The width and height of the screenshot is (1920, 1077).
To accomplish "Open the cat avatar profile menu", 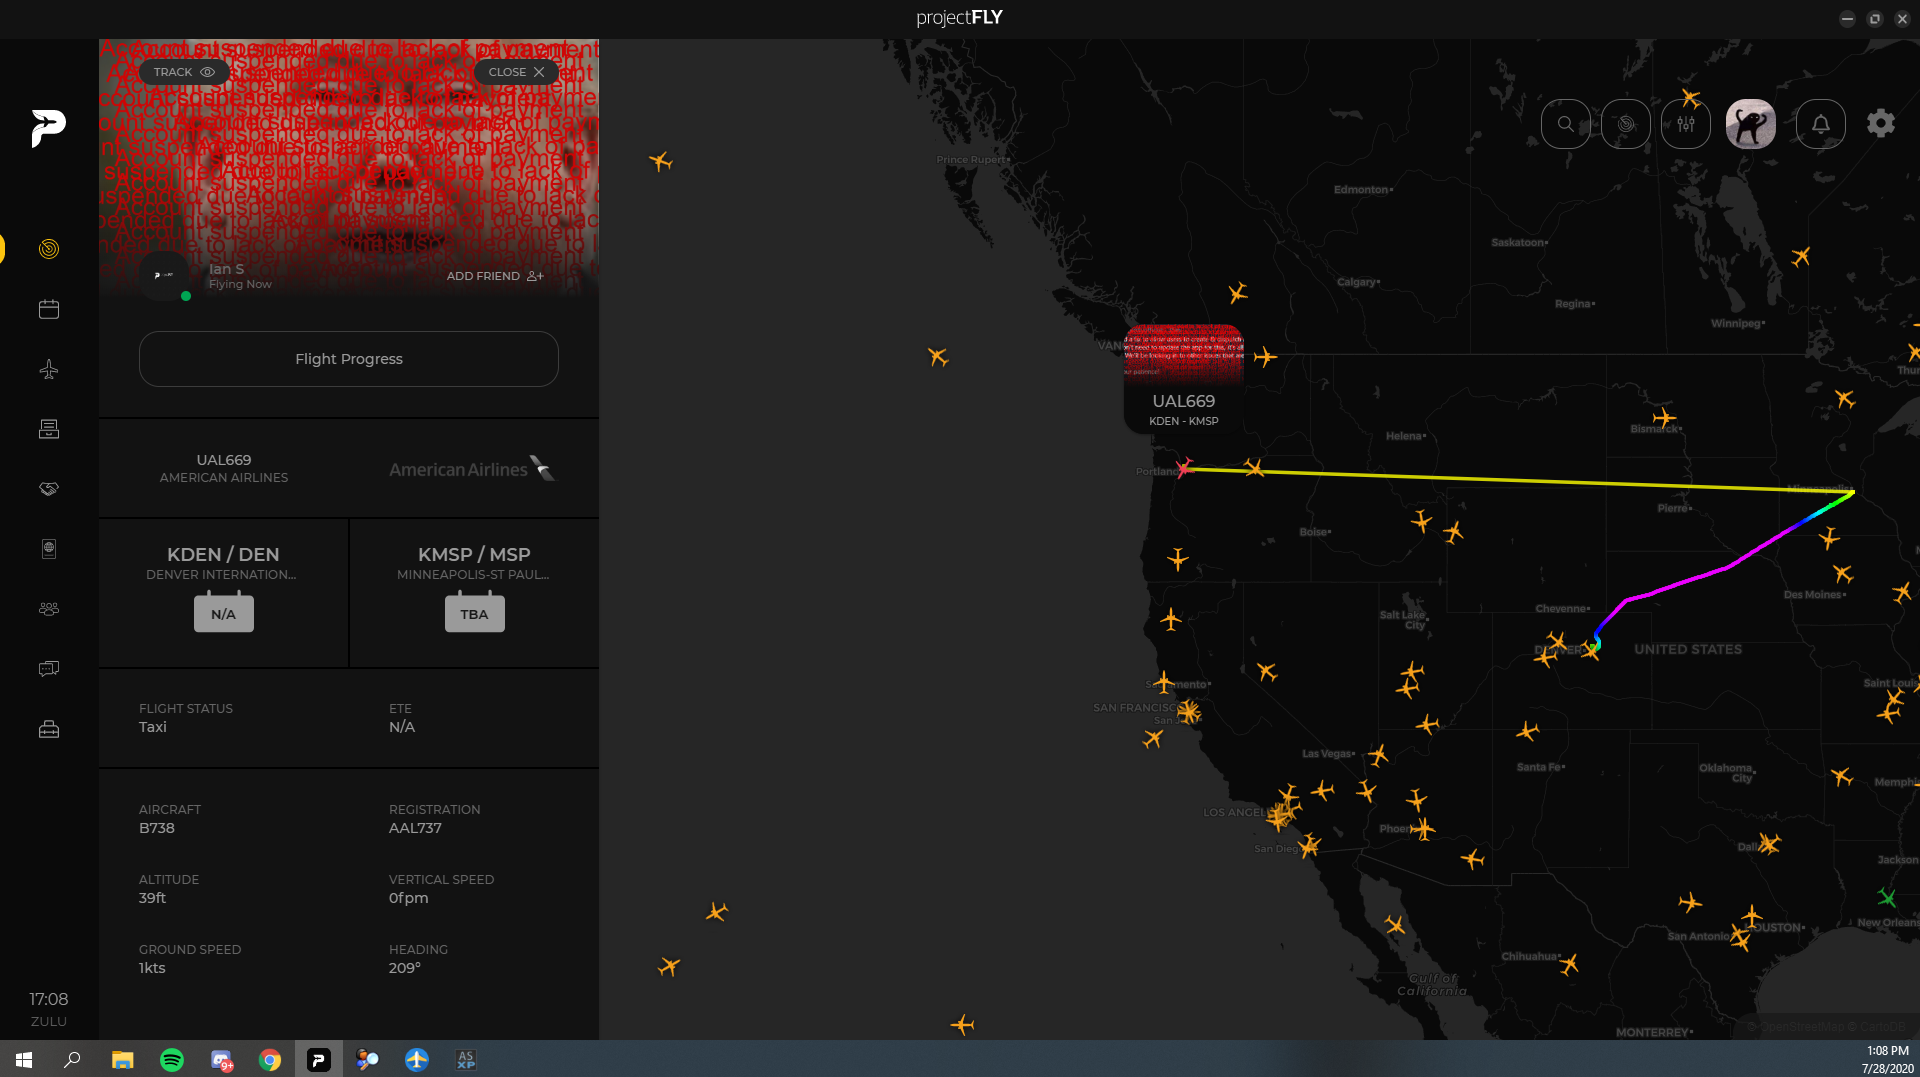I will click(x=1751, y=124).
